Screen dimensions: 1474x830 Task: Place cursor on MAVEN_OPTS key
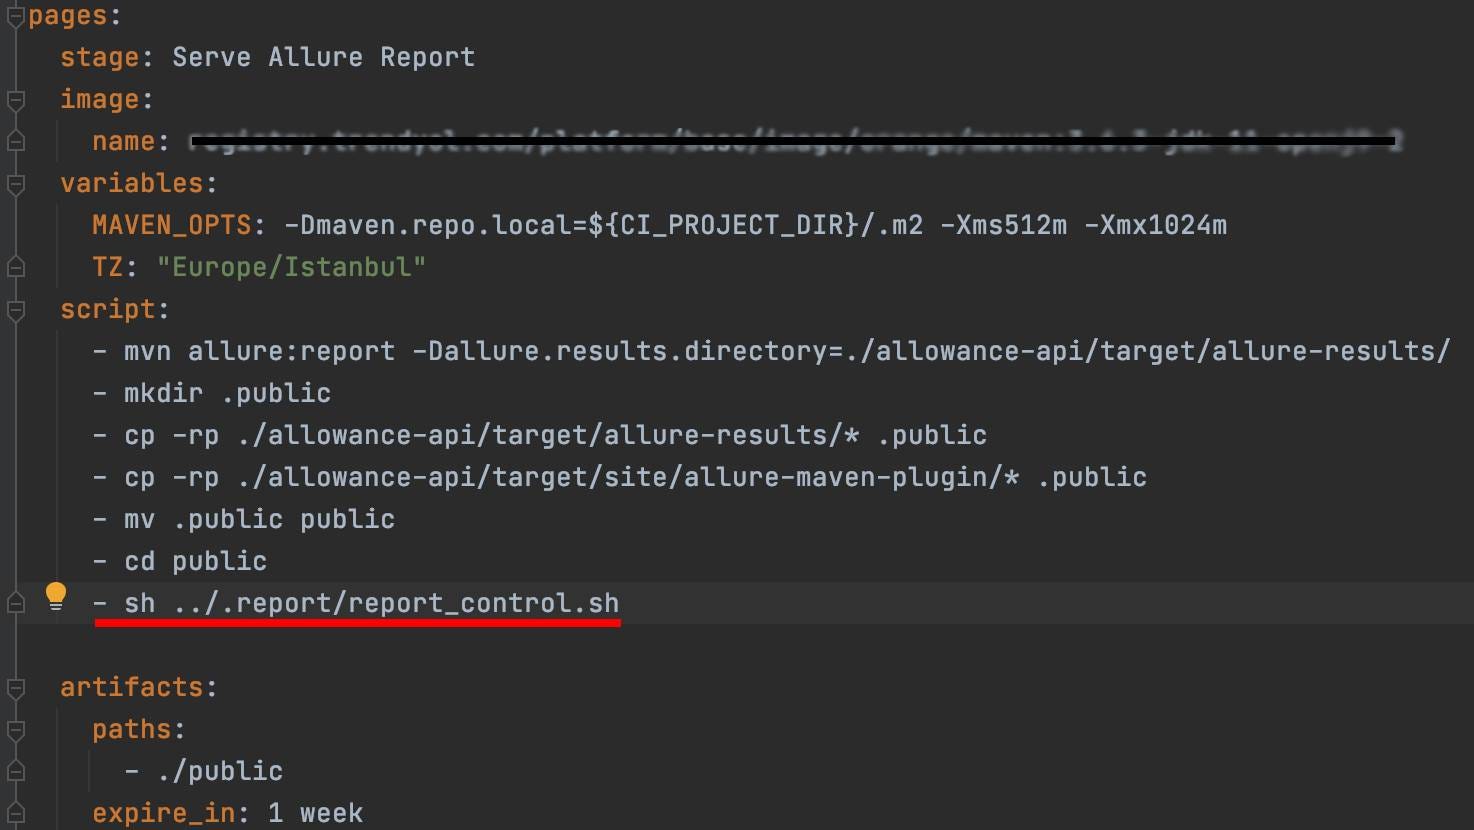tap(172, 225)
